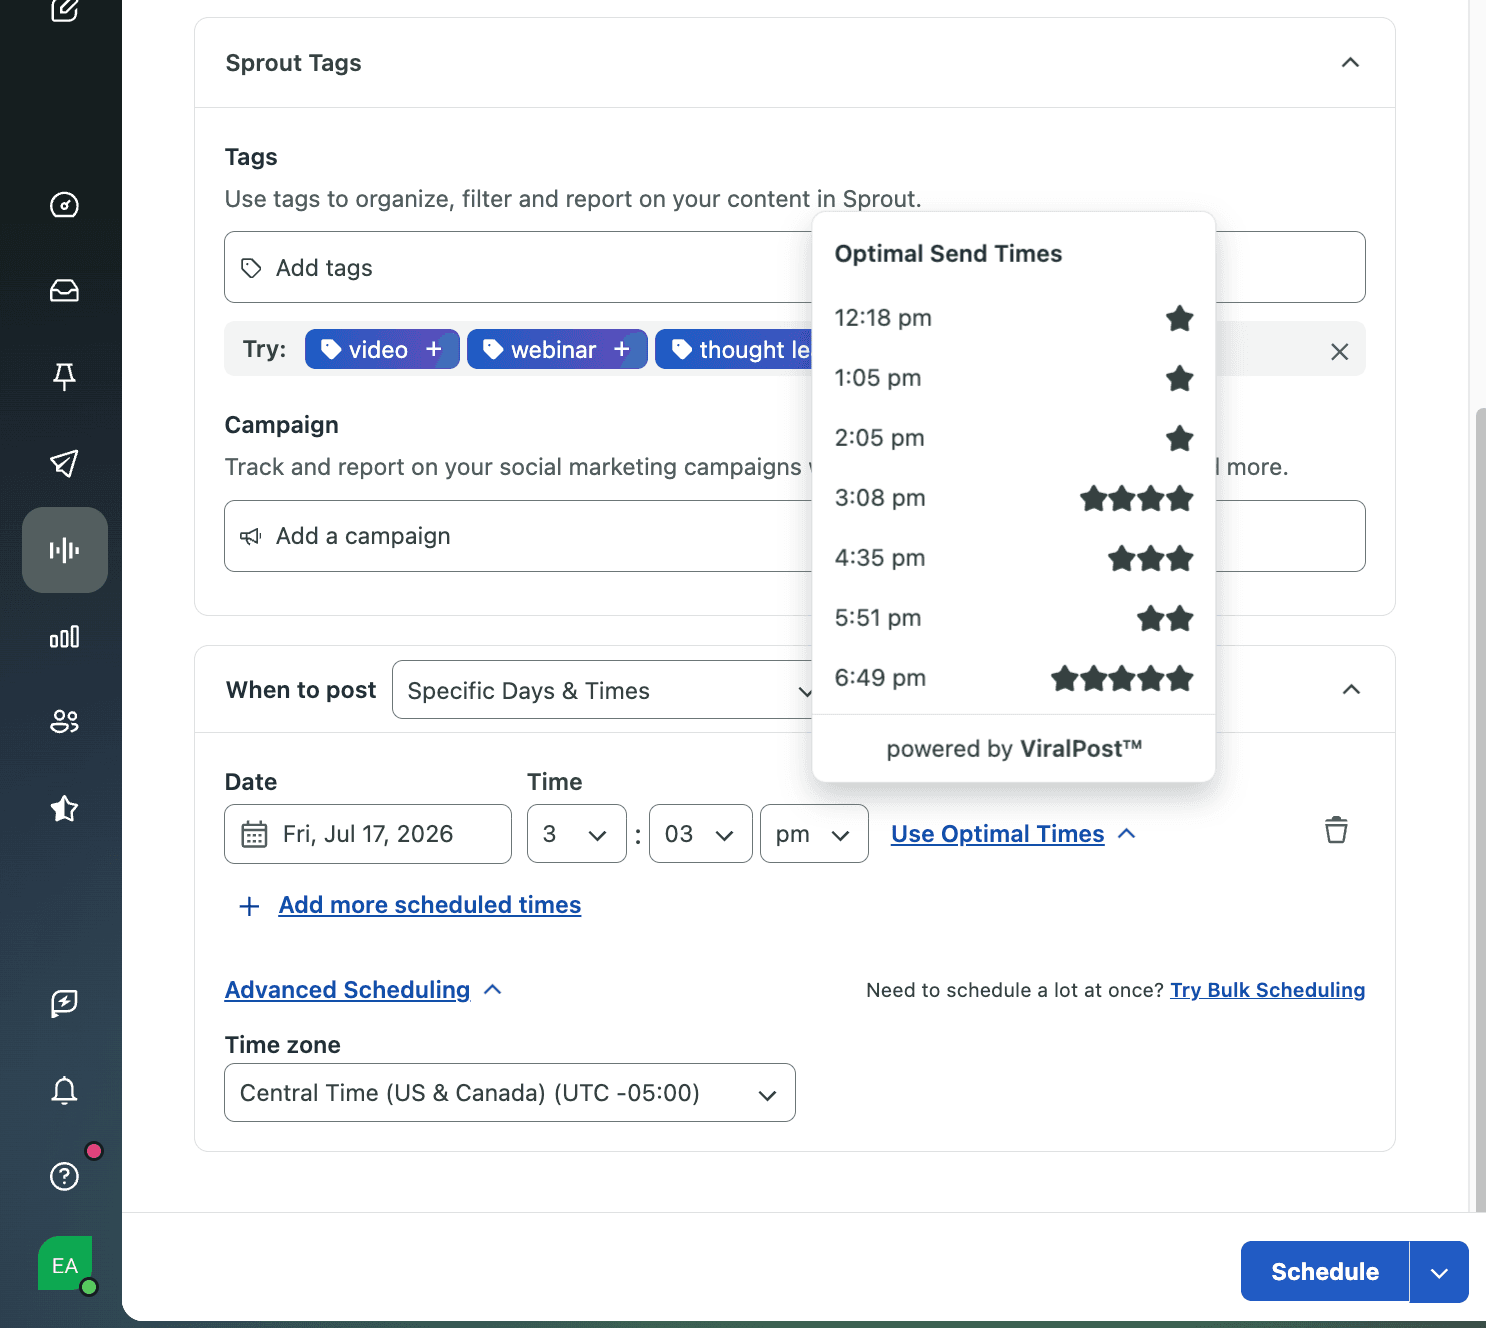The width and height of the screenshot is (1486, 1328).
Task: Dismiss the suggested tags row
Action: tap(1340, 351)
